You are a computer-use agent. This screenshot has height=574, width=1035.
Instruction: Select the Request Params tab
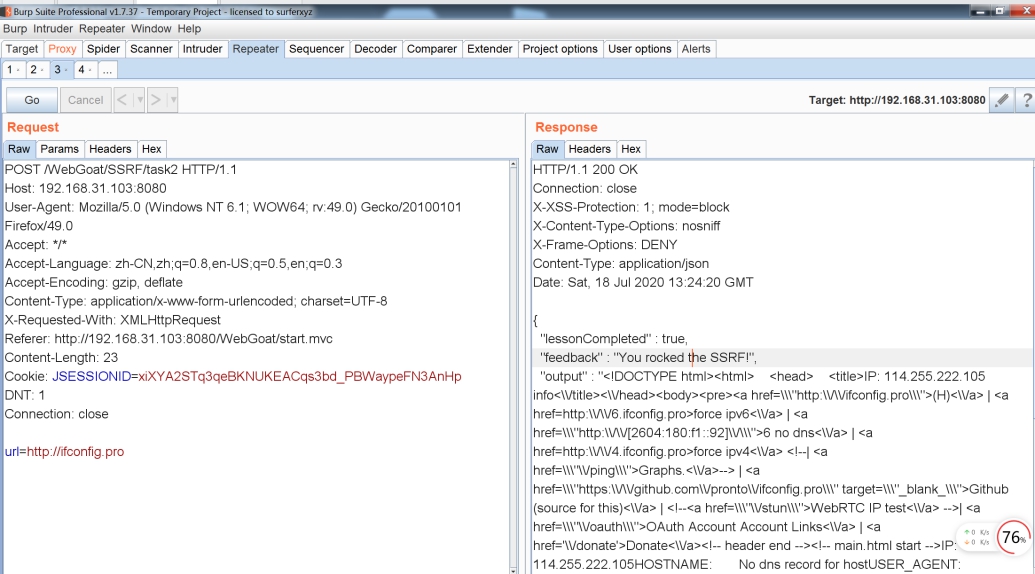(x=59, y=149)
